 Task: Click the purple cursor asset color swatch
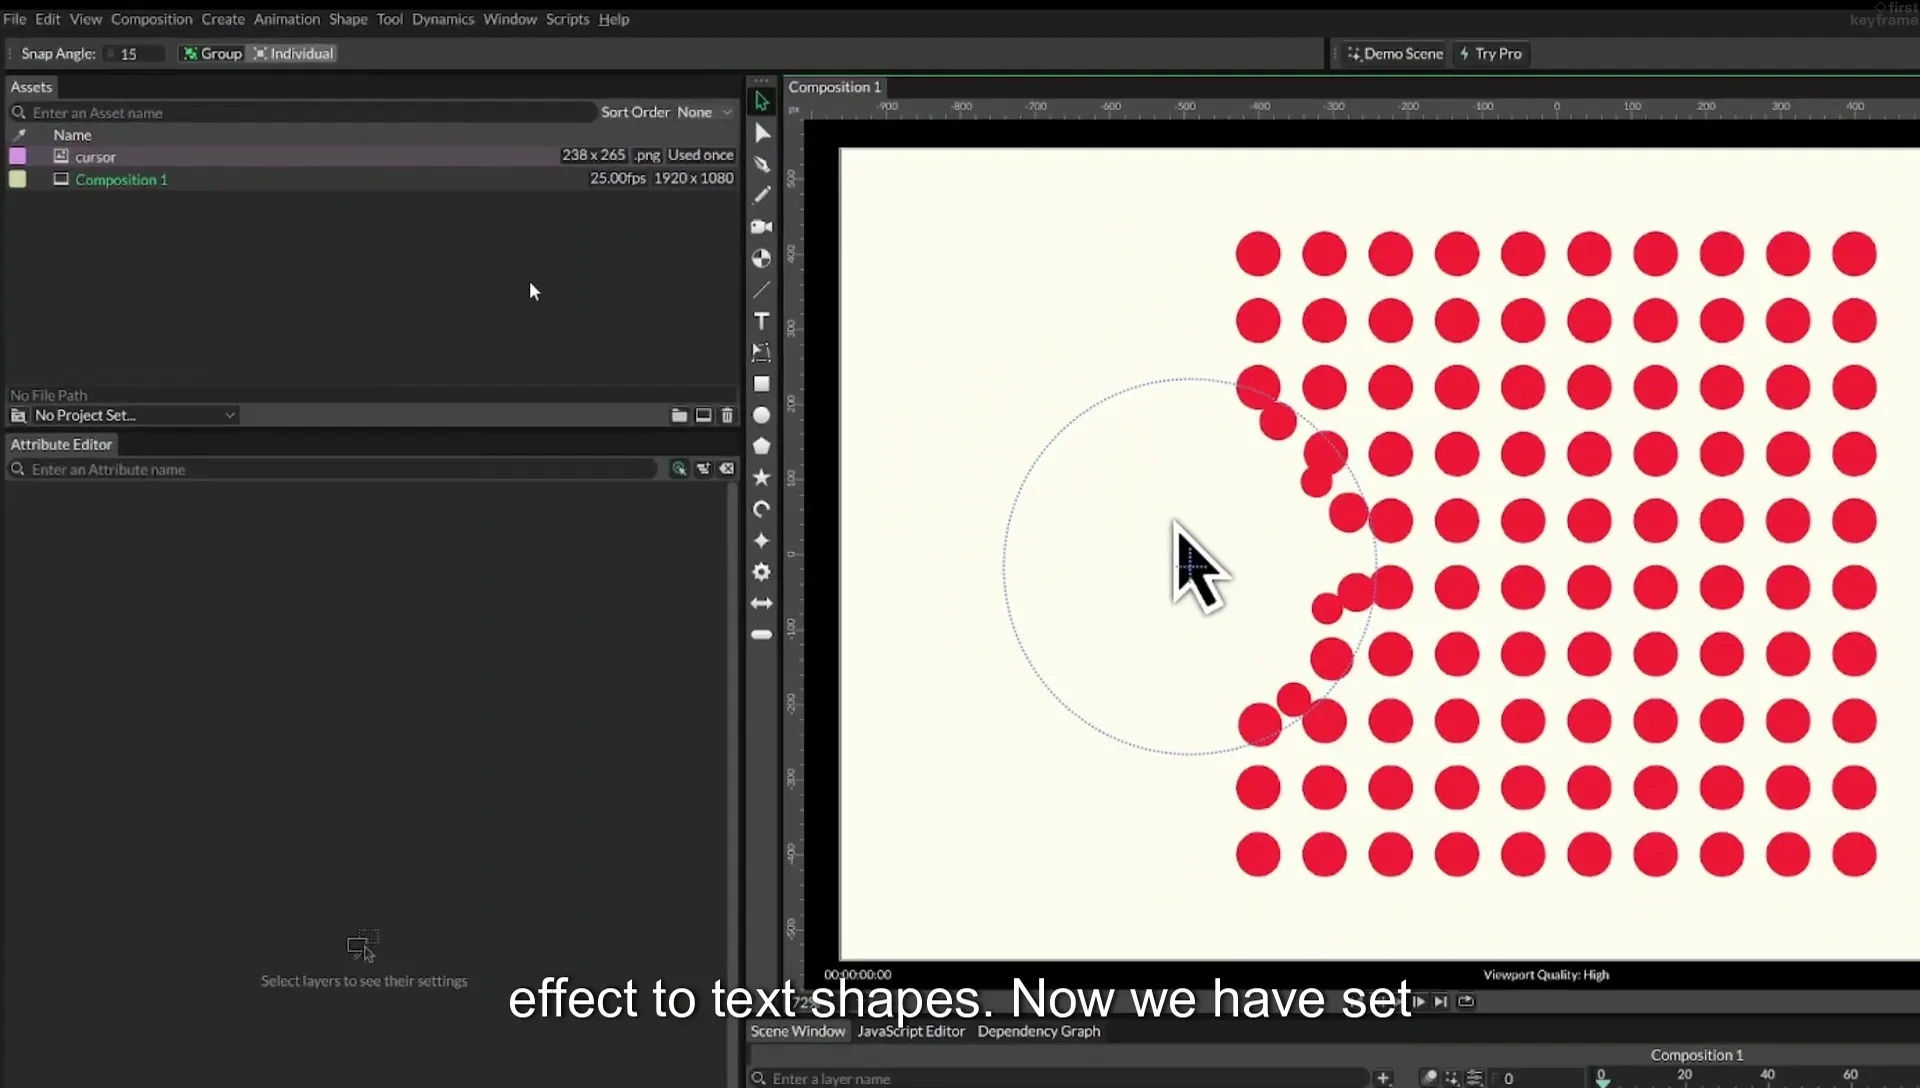tap(18, 156)
